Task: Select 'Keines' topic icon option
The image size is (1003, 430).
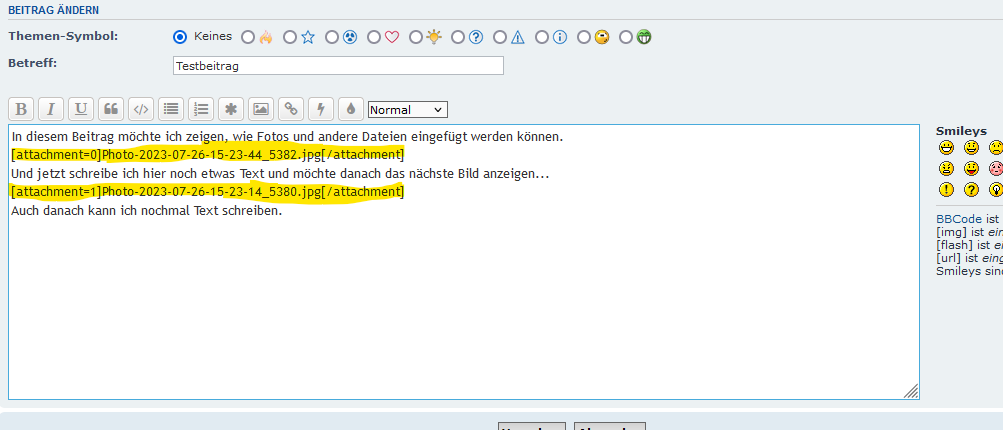Action: click(180, 37)
